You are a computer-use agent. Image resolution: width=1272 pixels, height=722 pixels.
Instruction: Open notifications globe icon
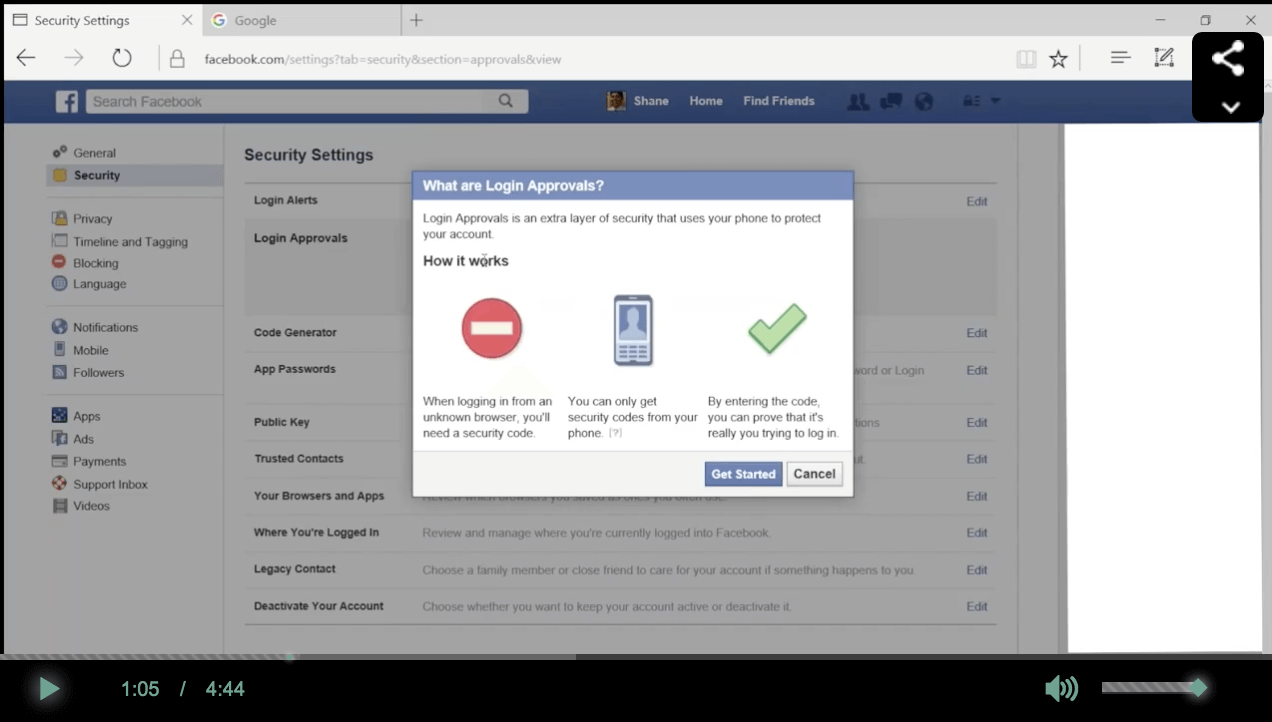[x=924, y=101]
